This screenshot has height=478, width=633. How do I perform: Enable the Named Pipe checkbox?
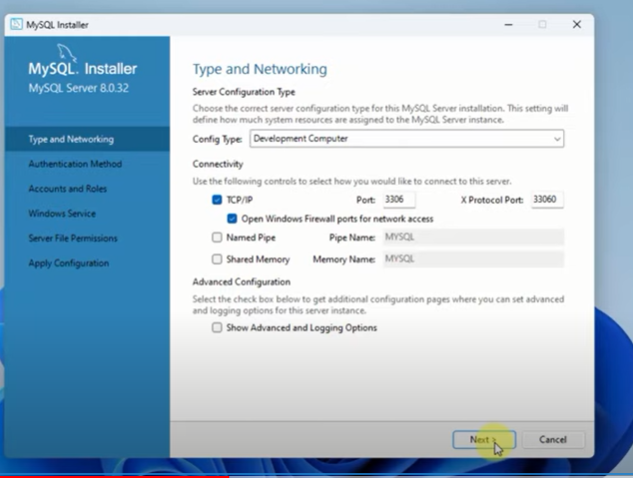[217, 237]
